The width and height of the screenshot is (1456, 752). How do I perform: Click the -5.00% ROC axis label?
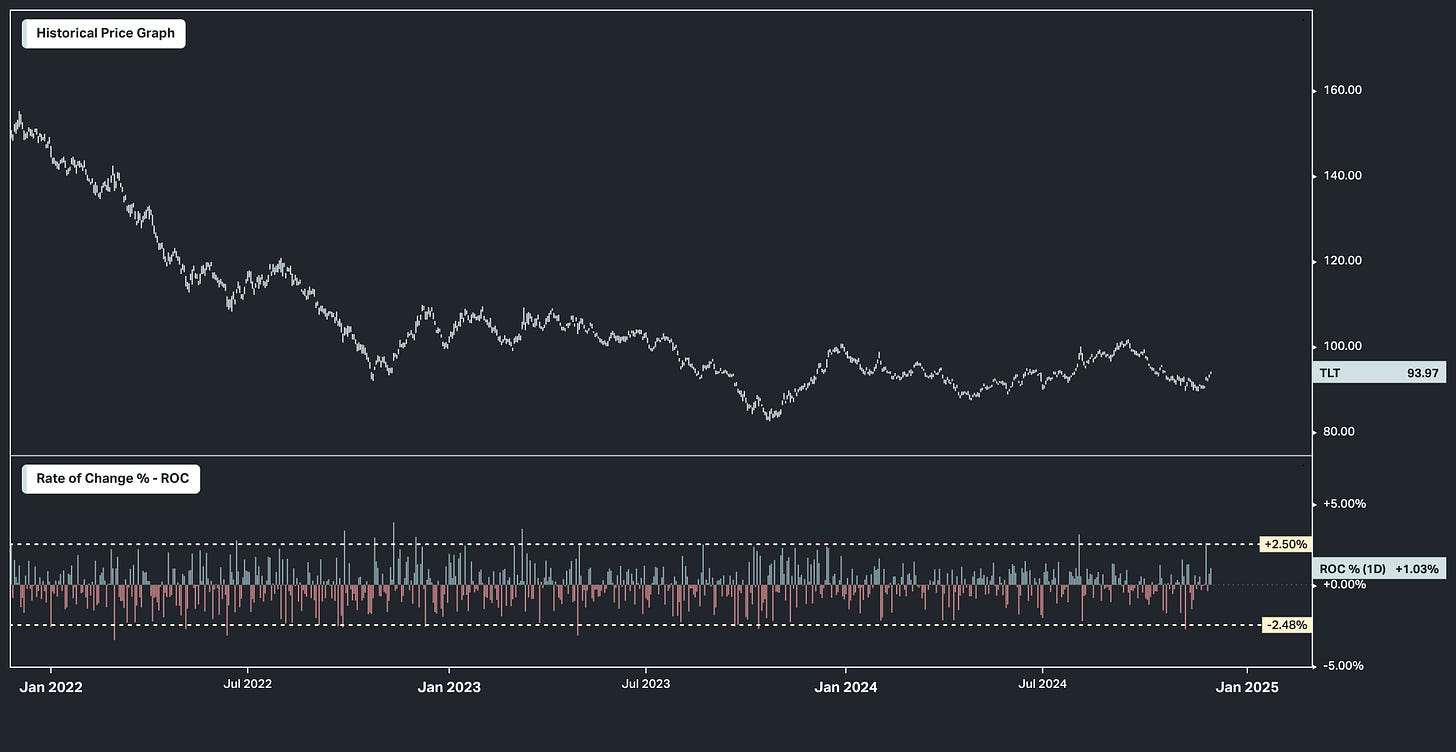click(1344, 666)
